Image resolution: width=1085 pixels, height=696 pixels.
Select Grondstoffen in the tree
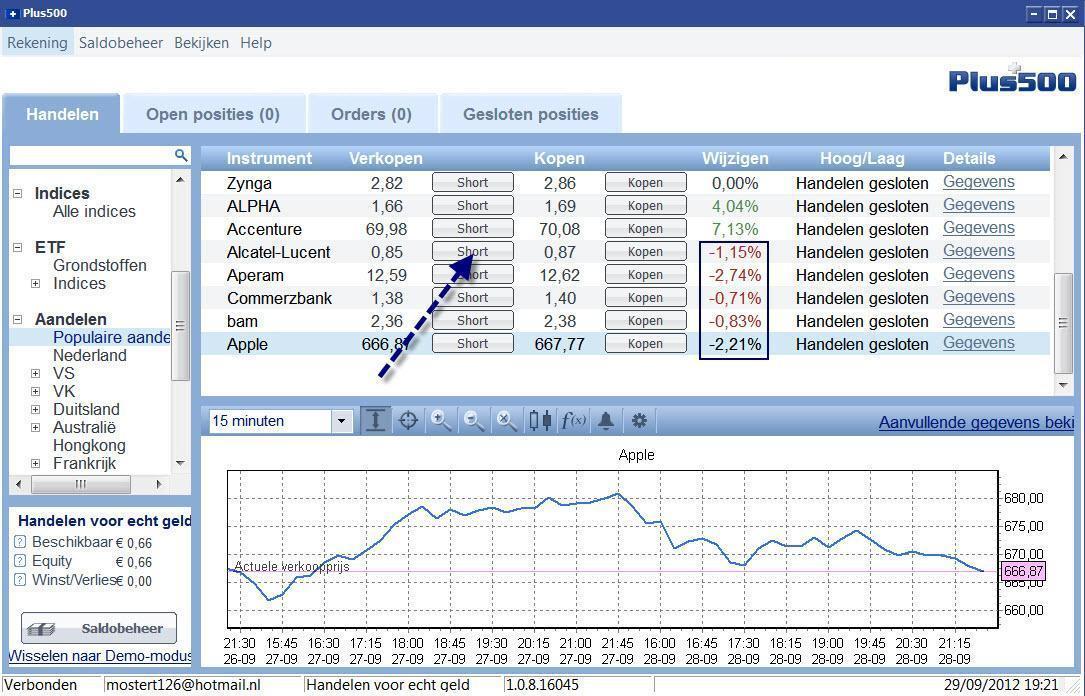(x=100, y=266)
